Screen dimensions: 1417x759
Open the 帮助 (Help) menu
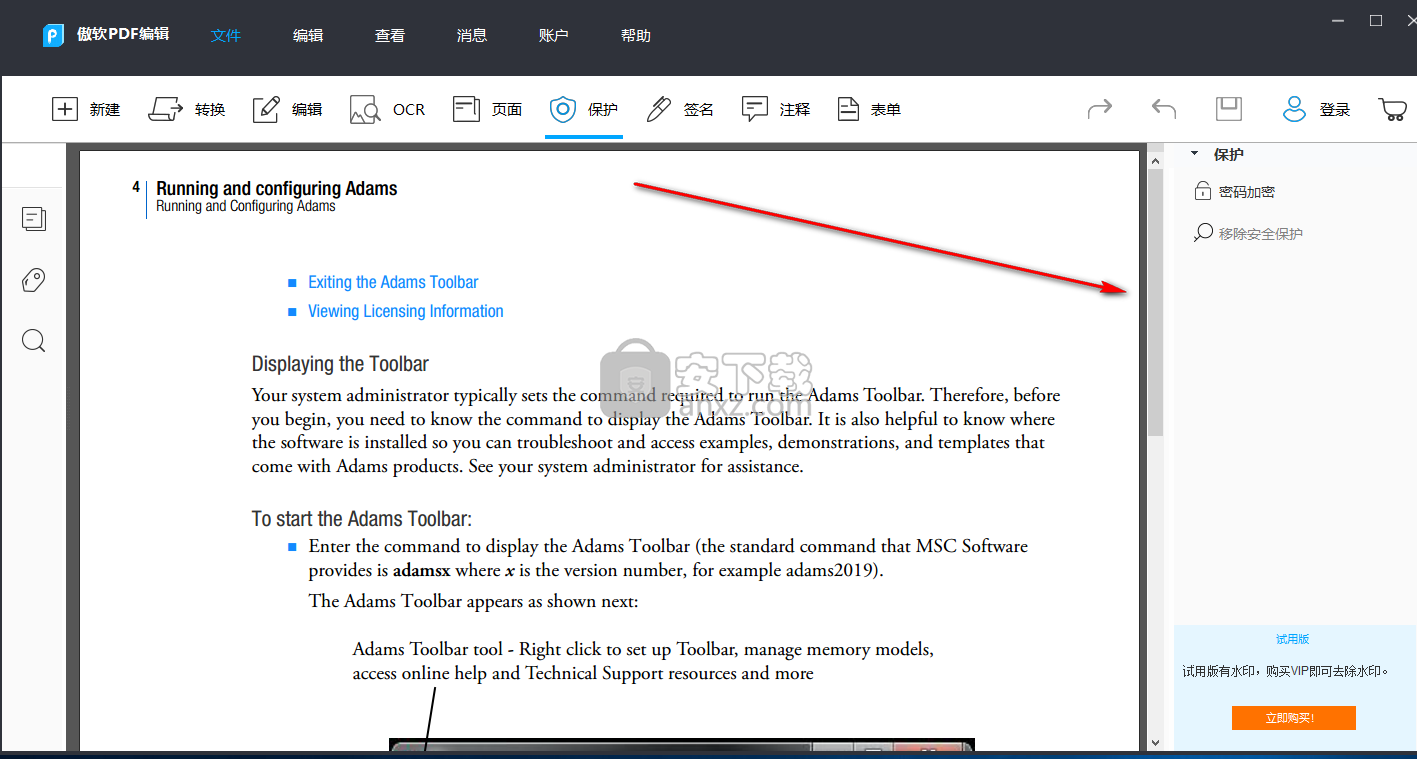[x=636, y=35]
